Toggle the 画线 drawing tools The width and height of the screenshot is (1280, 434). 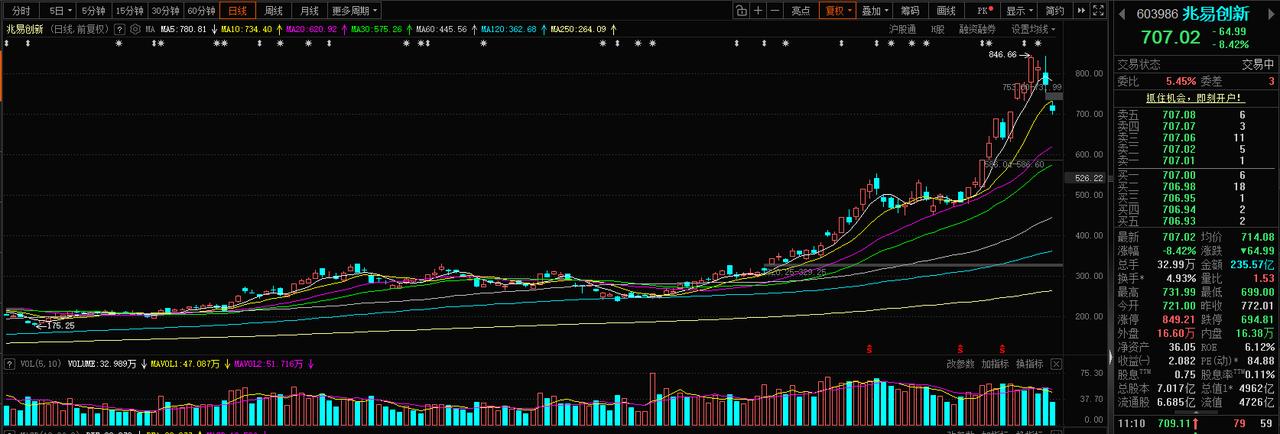(946, 11)
